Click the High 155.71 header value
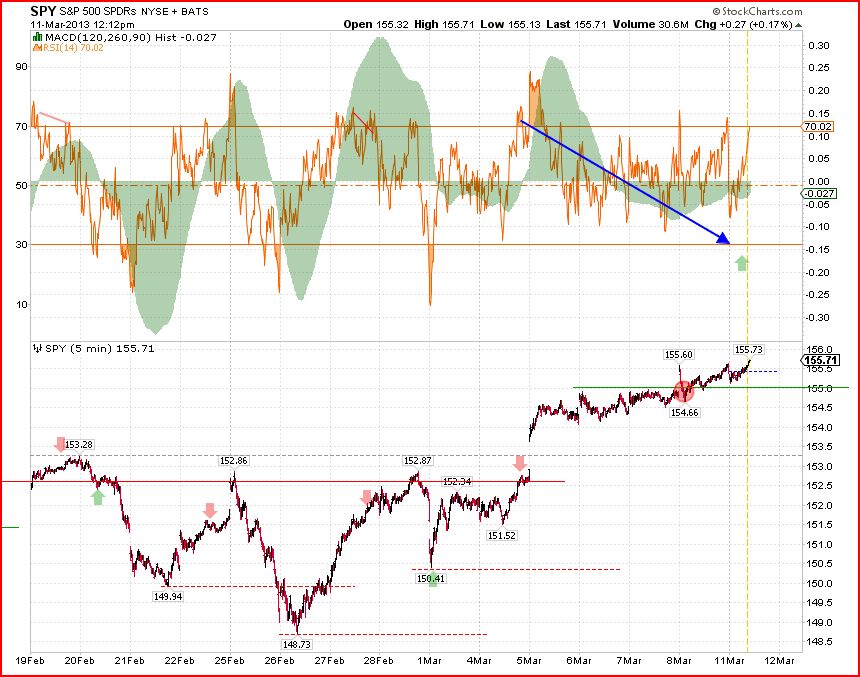The image size is (860, 677). (x=444, y=25)
